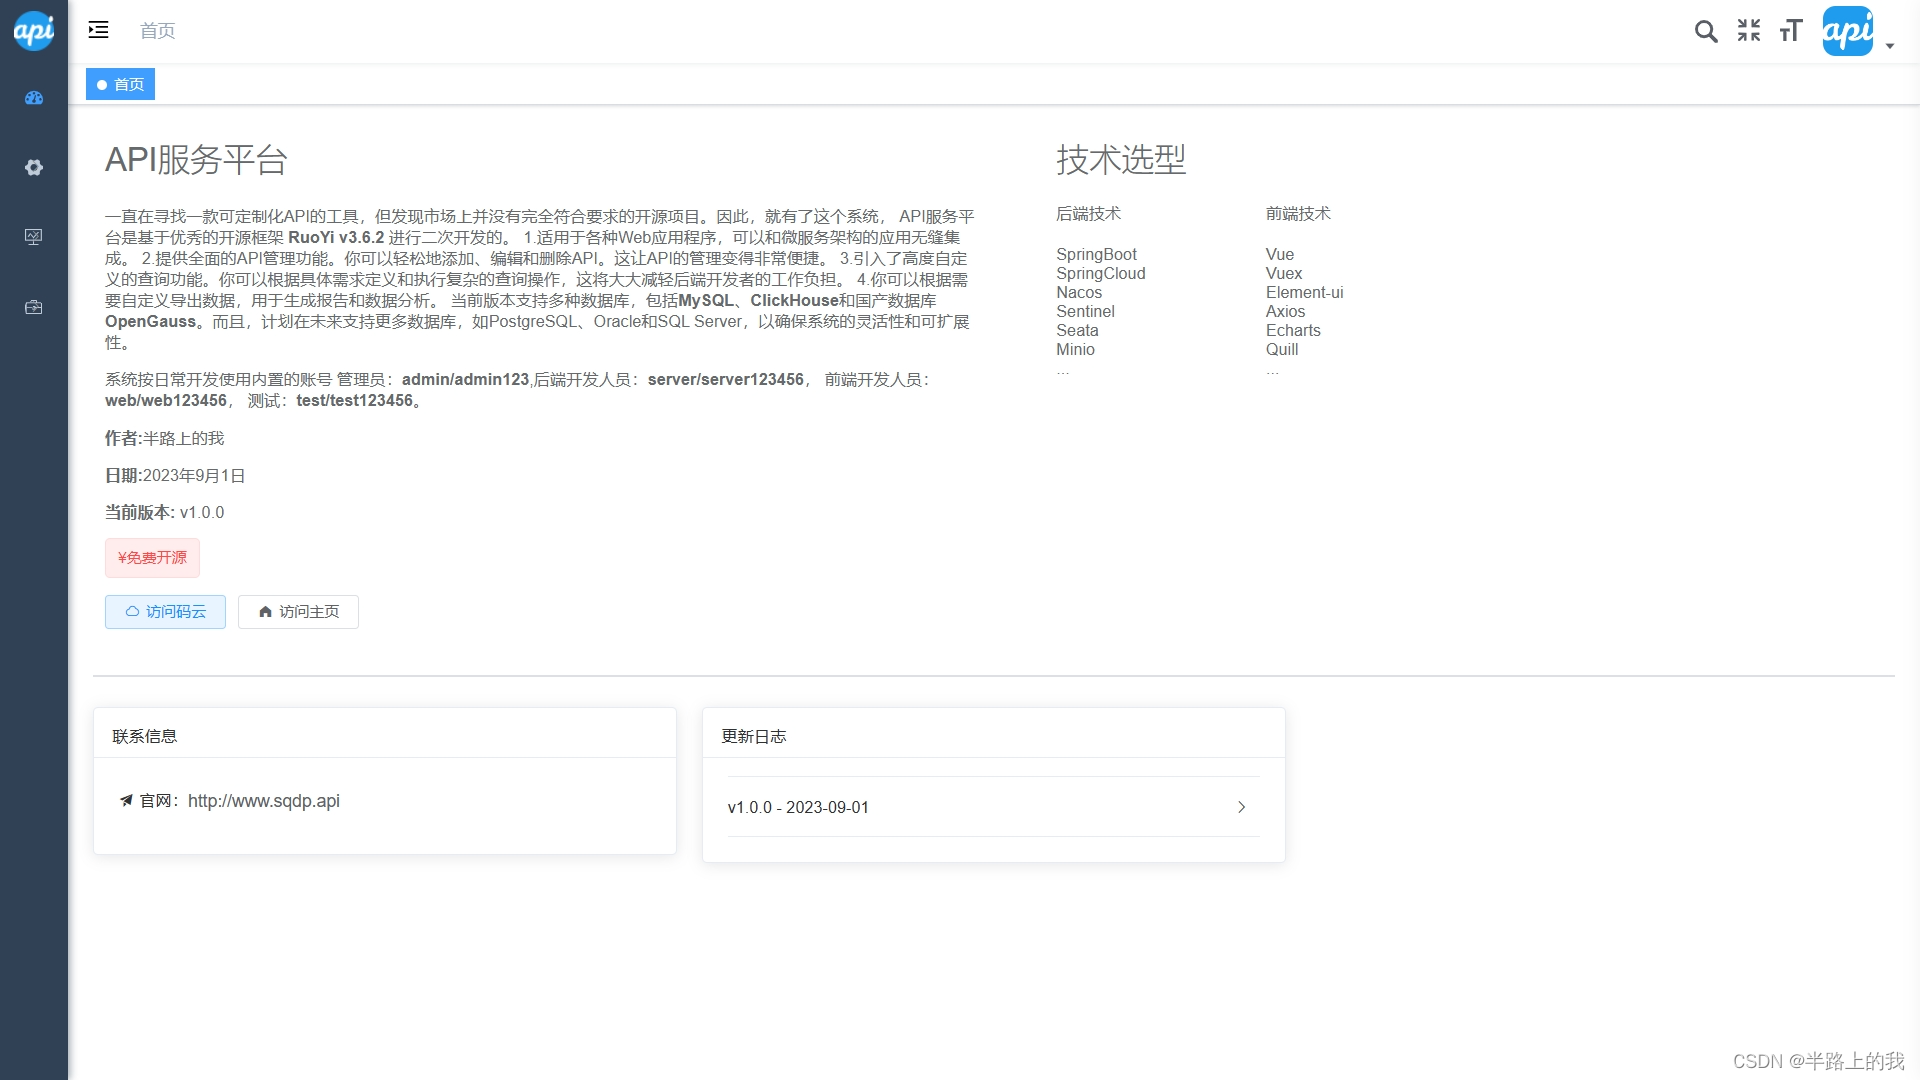Click the 更新日志 card header
1920x1080 pixels.
click(754, 736)
